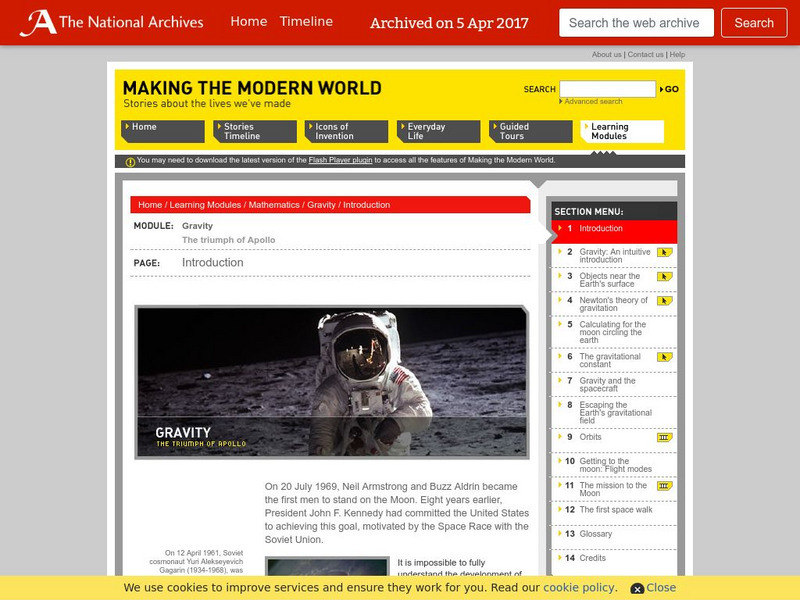Open interactive icon beside The gravitational constant

(x=664, y=357)
